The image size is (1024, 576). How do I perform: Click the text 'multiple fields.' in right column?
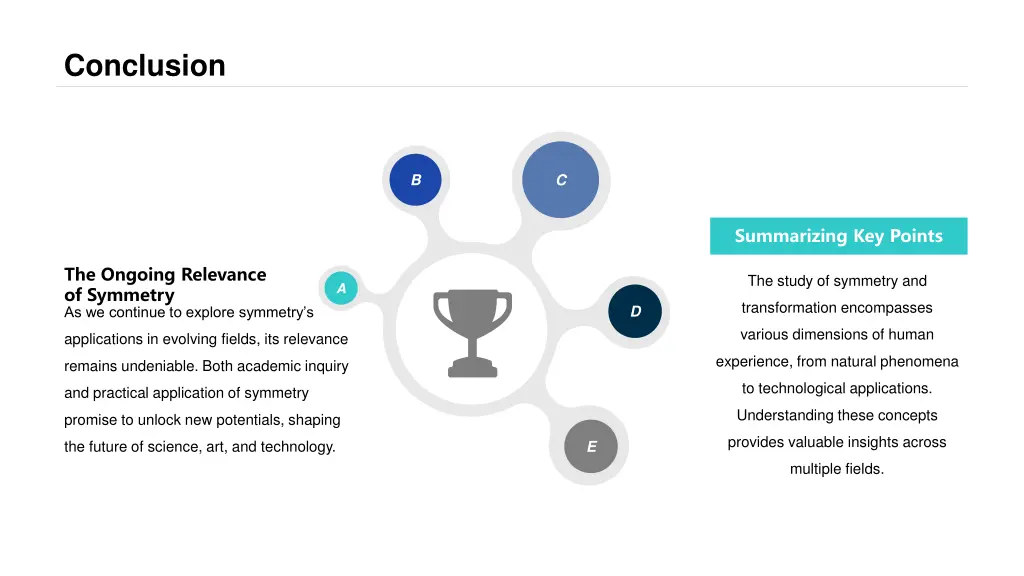[837, 469]
